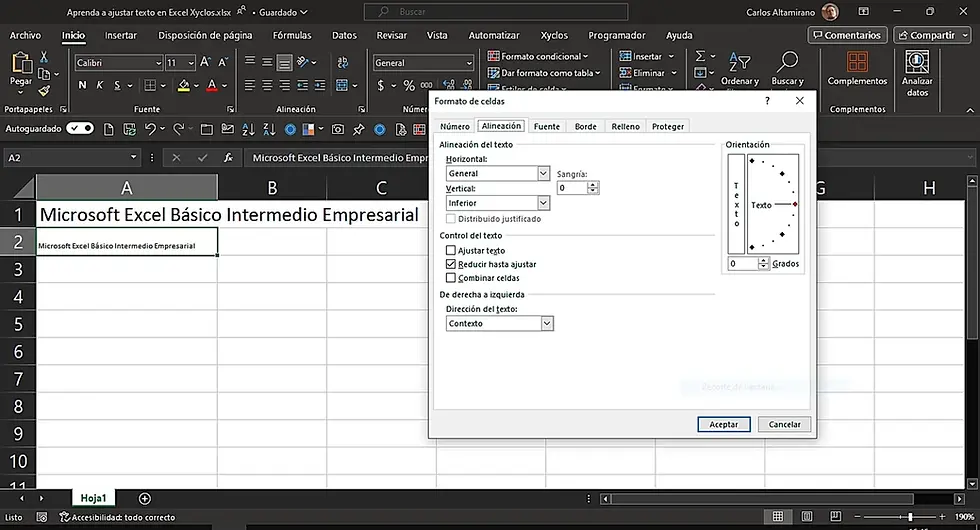Select the bottom vertical align icon in the ribbon

[x=284, y=62]
